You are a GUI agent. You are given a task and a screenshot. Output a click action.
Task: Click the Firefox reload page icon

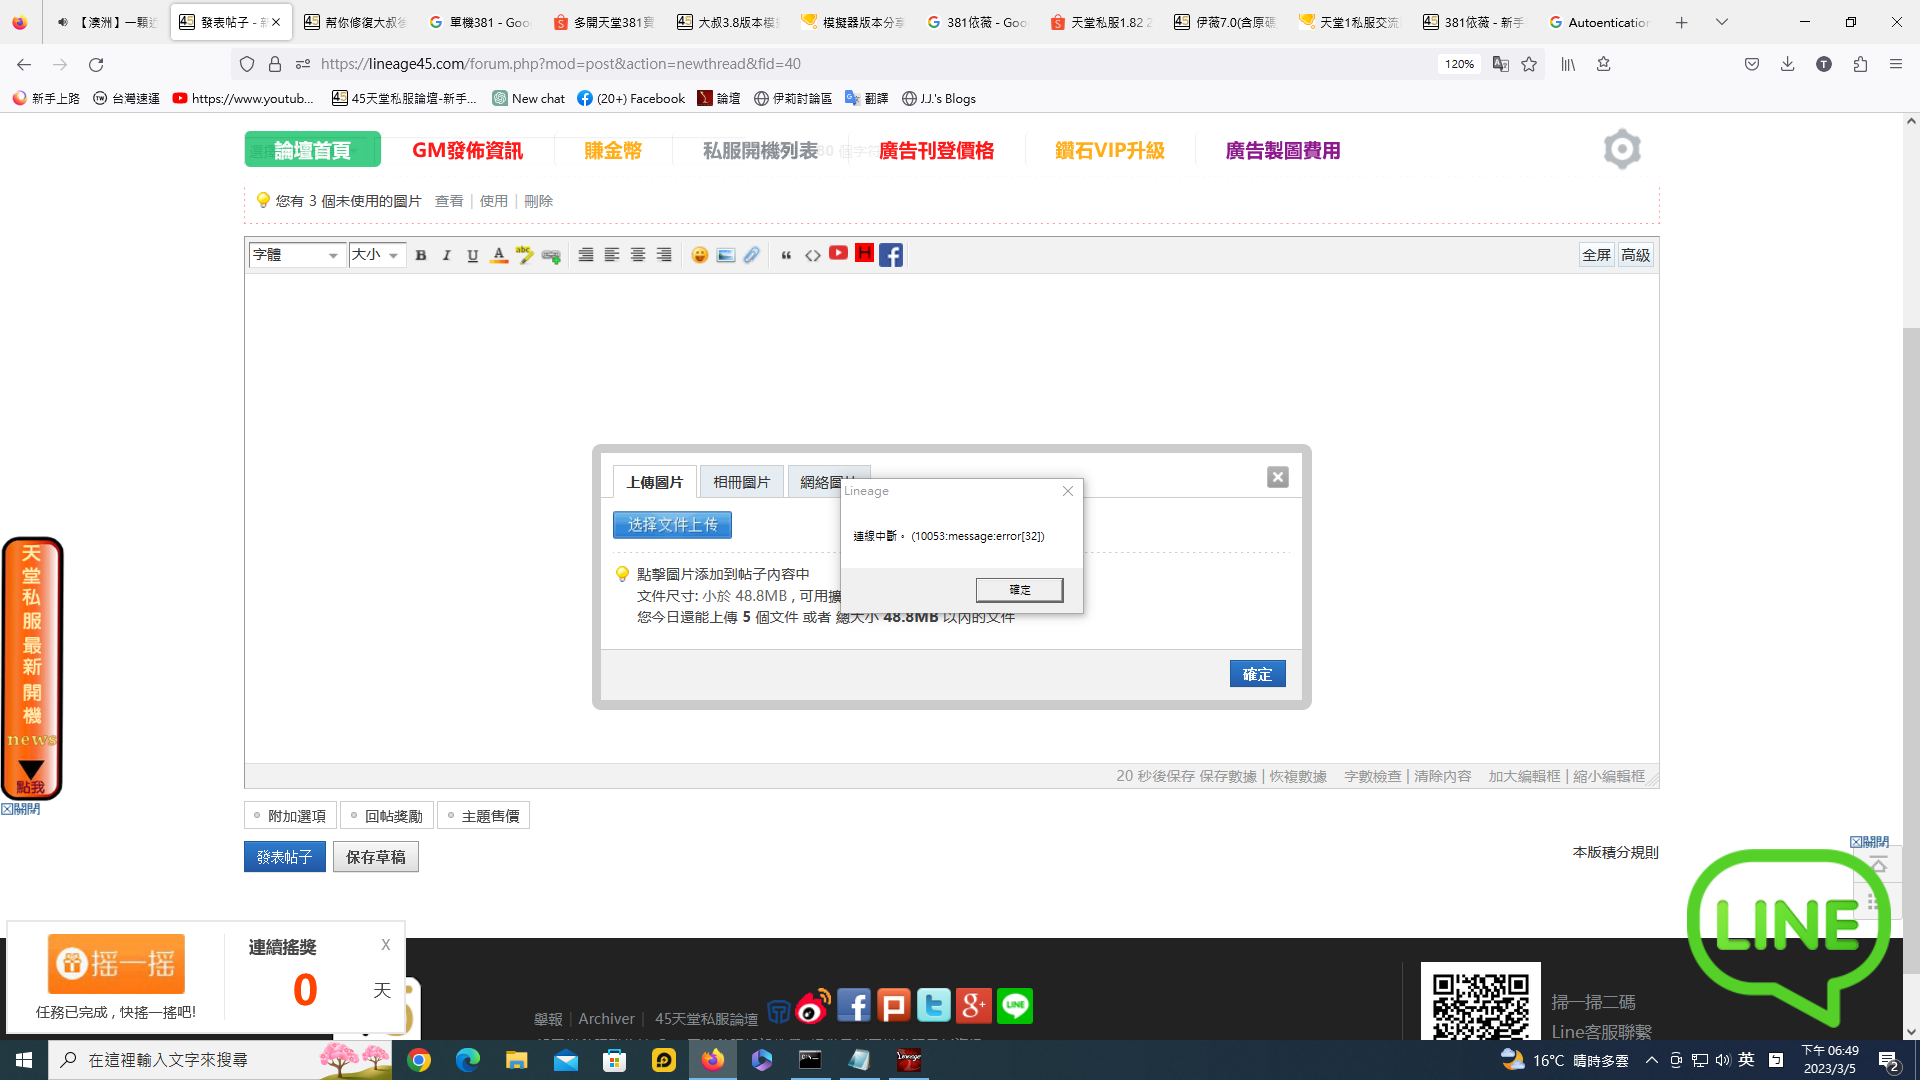coord(96,64)
